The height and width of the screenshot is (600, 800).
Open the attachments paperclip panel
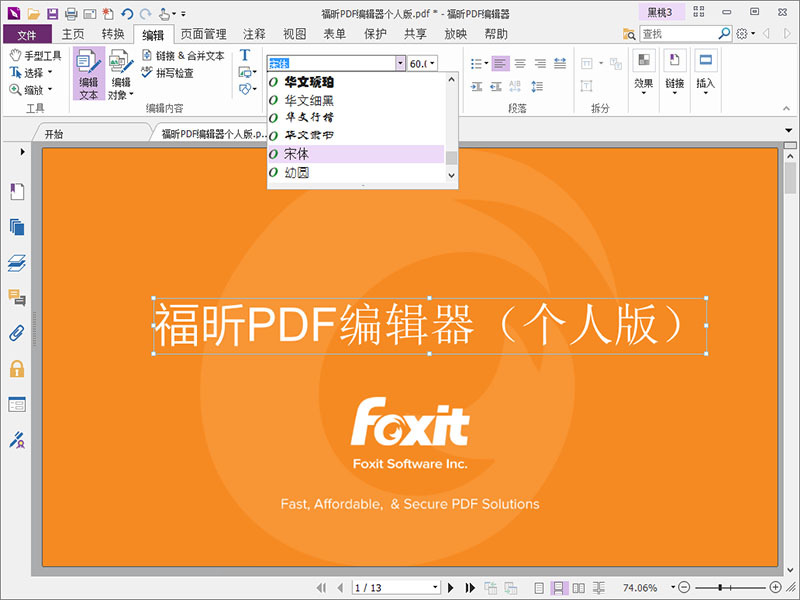tap(17, 333)
